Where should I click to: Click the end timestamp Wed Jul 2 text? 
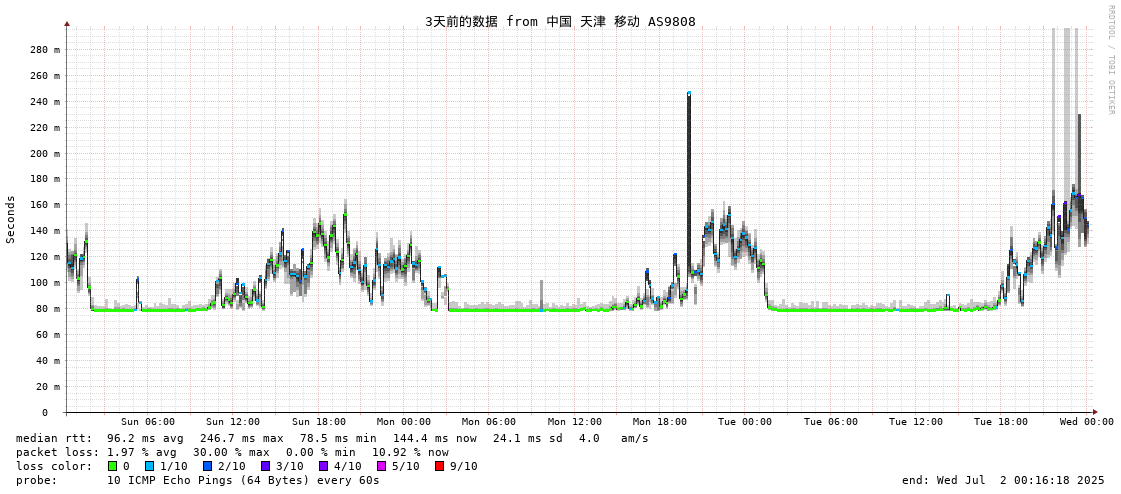pyautogui.click(x=1004, y=480)
